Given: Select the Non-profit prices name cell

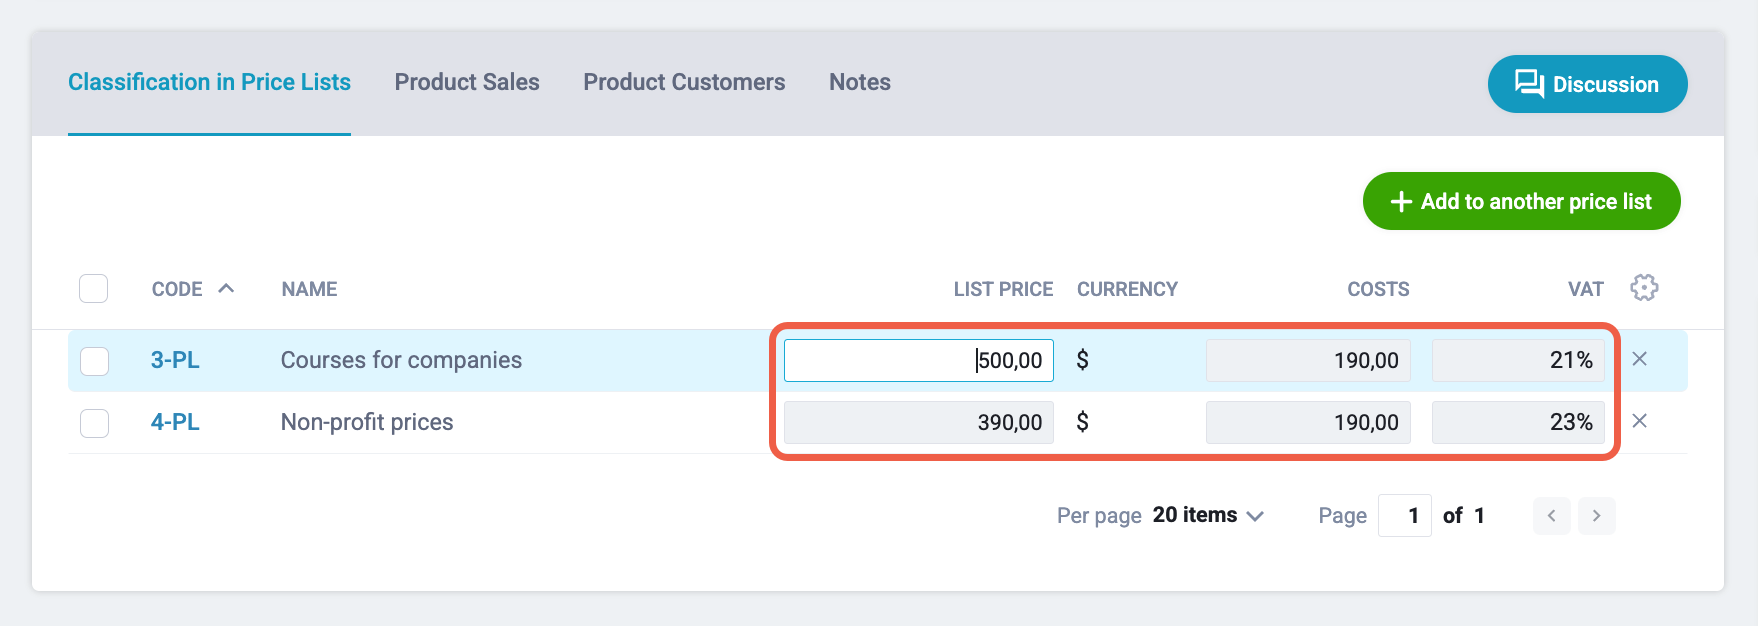Looking at the screenshot, I should [x=367, y=422].
